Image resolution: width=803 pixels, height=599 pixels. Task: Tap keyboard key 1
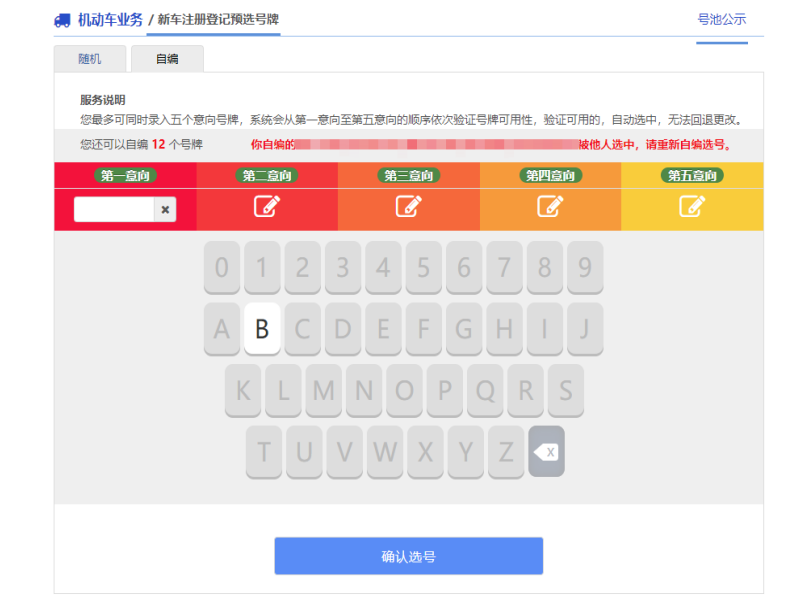(262, 267)
